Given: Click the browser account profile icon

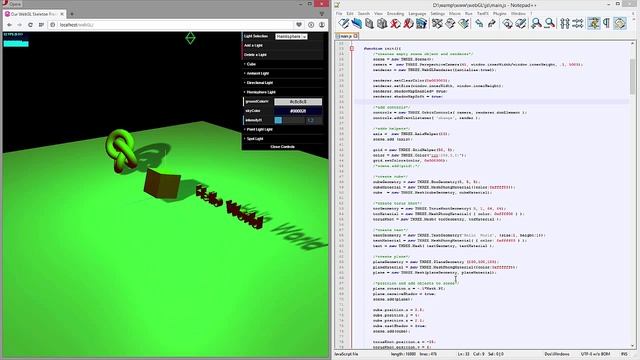Looking at the screenshot, I should 322,25.
